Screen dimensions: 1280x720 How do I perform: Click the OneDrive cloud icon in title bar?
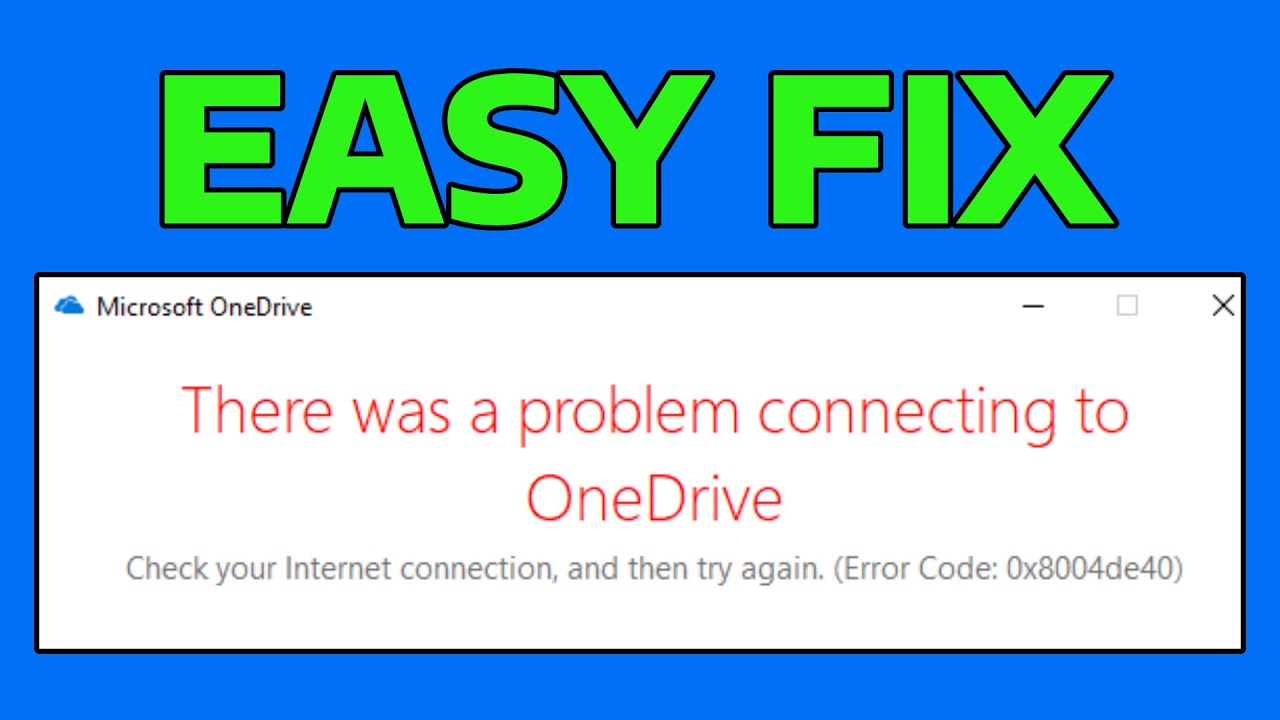tap(69, 306)
